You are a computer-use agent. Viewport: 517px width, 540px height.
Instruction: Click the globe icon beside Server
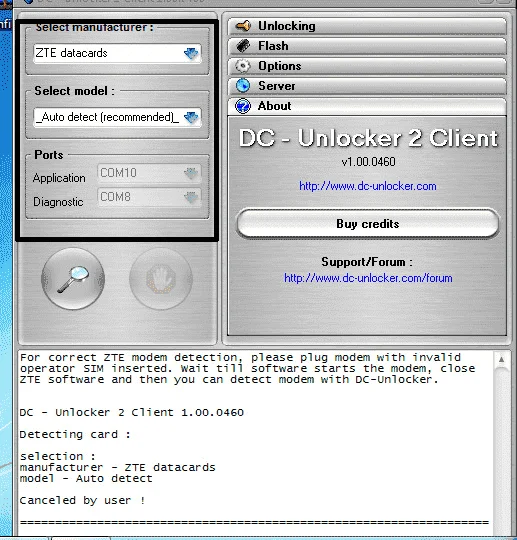click(243, 86)
